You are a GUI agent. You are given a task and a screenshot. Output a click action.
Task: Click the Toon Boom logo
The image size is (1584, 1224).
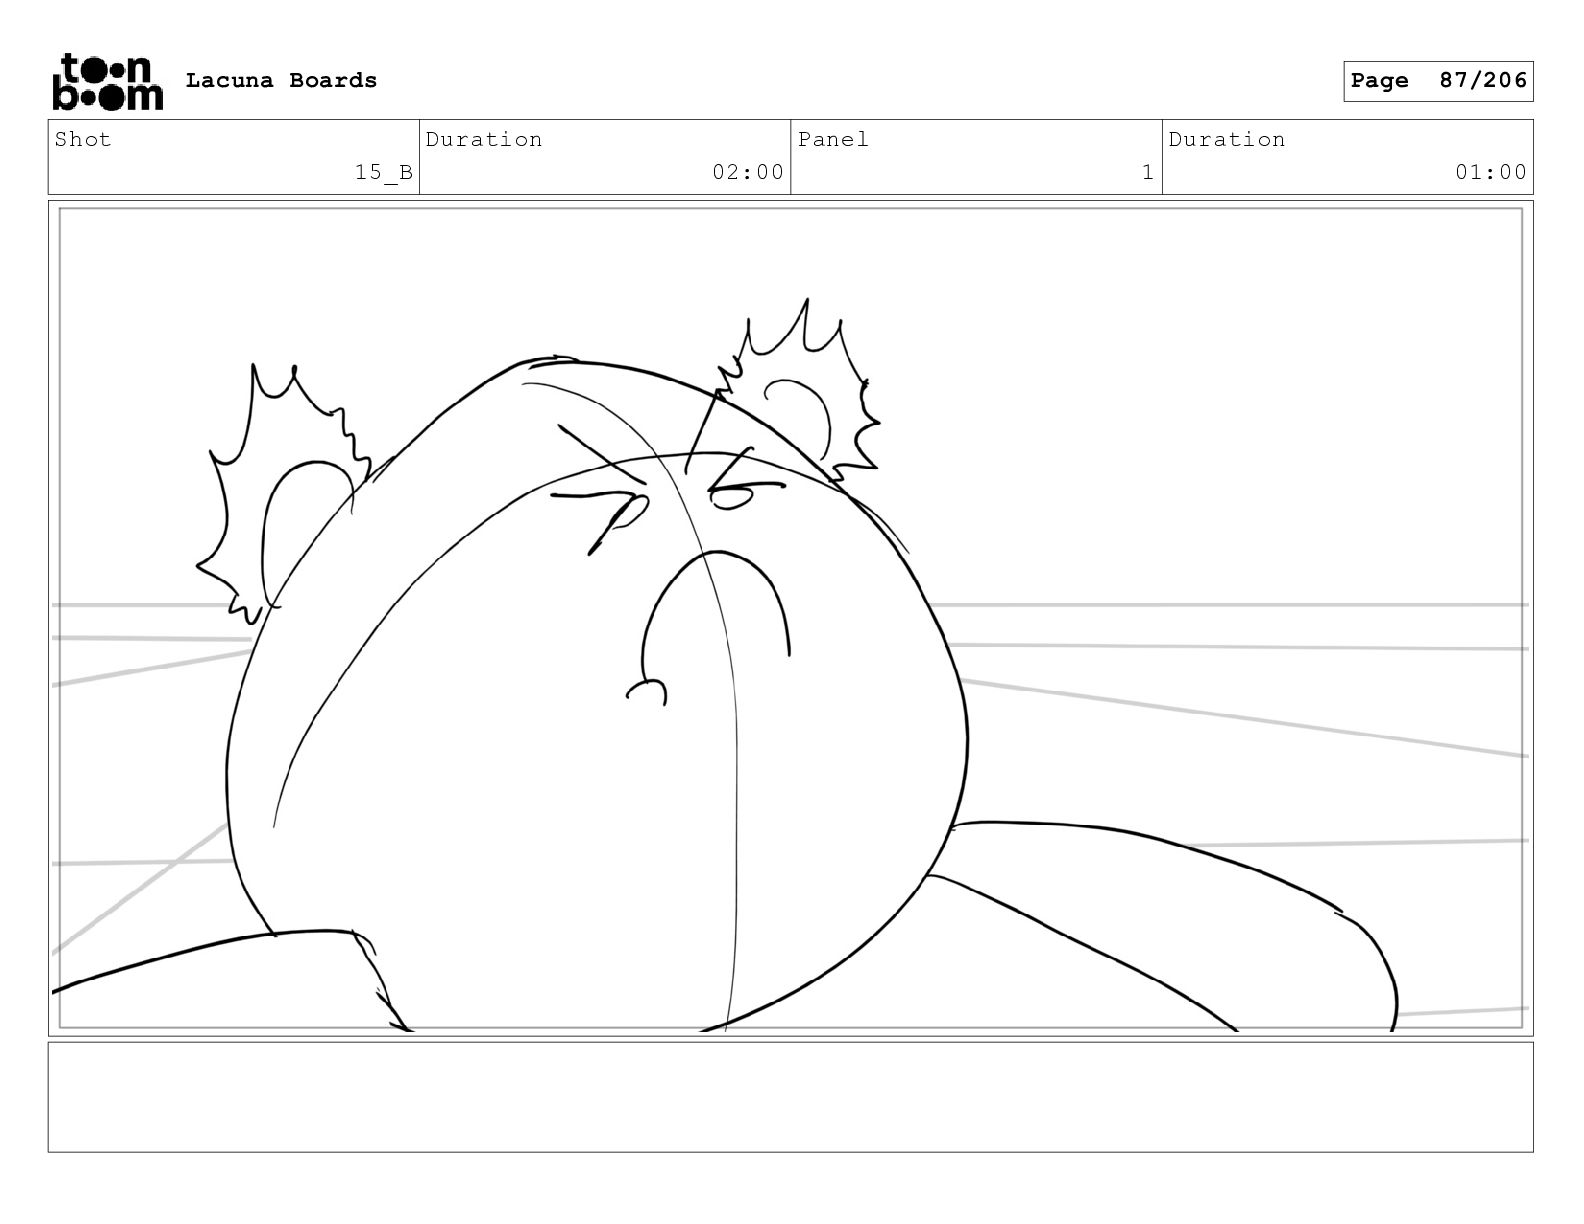click(x=107, y=81)
